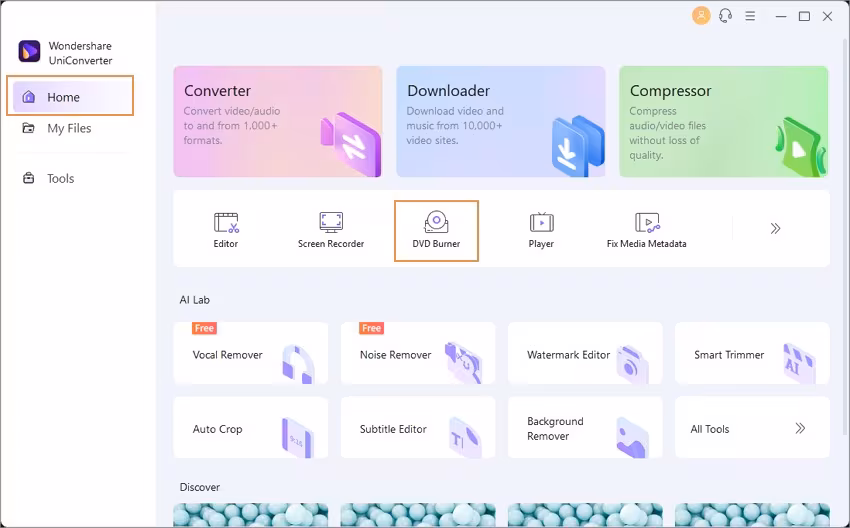Expand All Tools list
The height and width of the screenshot is (528, 850).
pyautogui.click(x=752, y=427)
